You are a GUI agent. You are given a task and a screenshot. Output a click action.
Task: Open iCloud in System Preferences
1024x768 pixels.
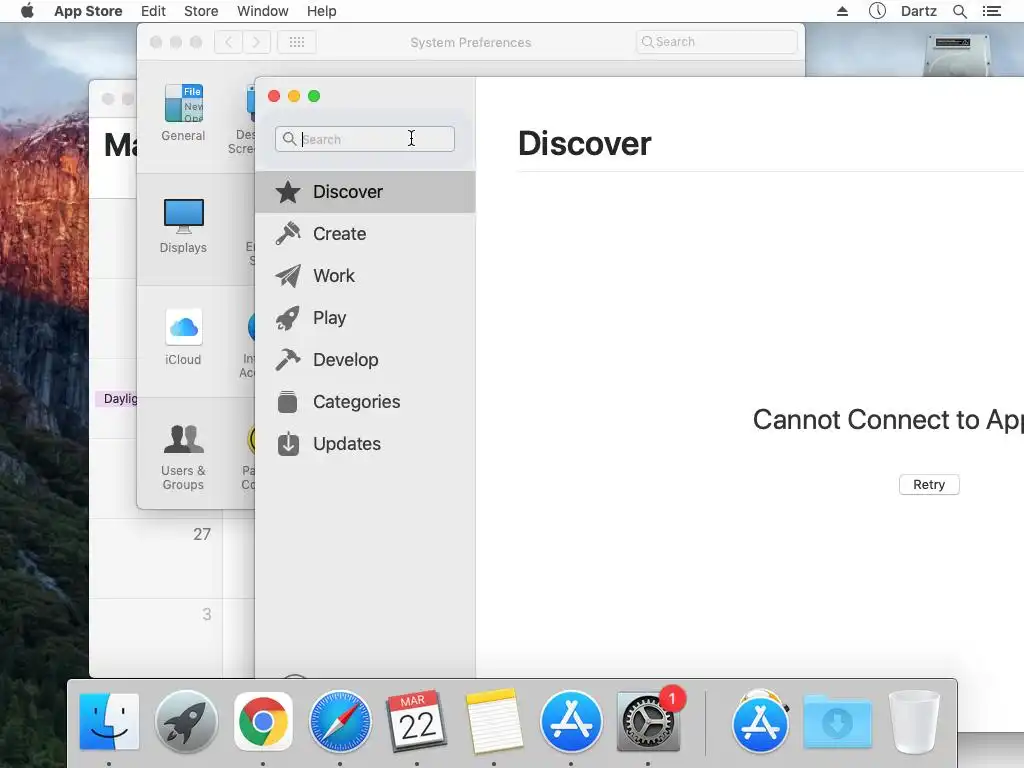click(x=184, y=338)
